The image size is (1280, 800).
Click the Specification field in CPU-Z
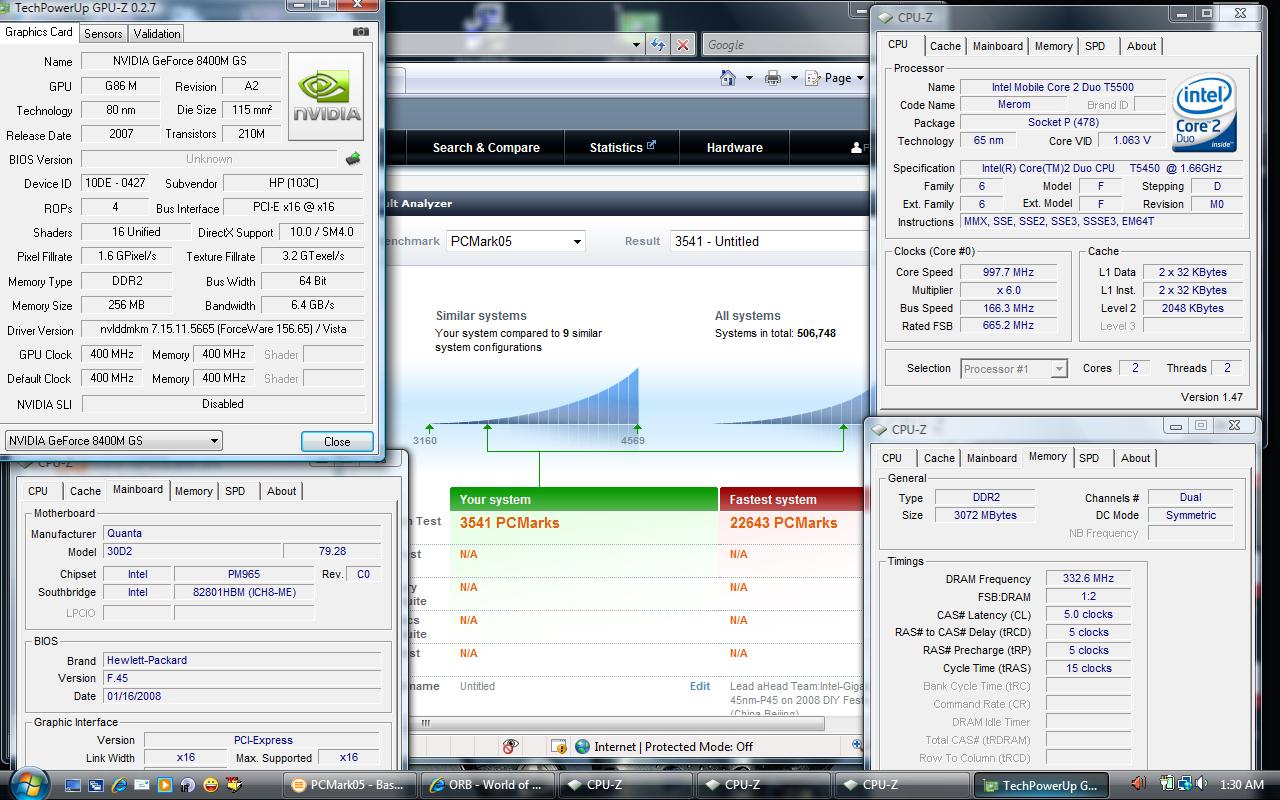1102,168
